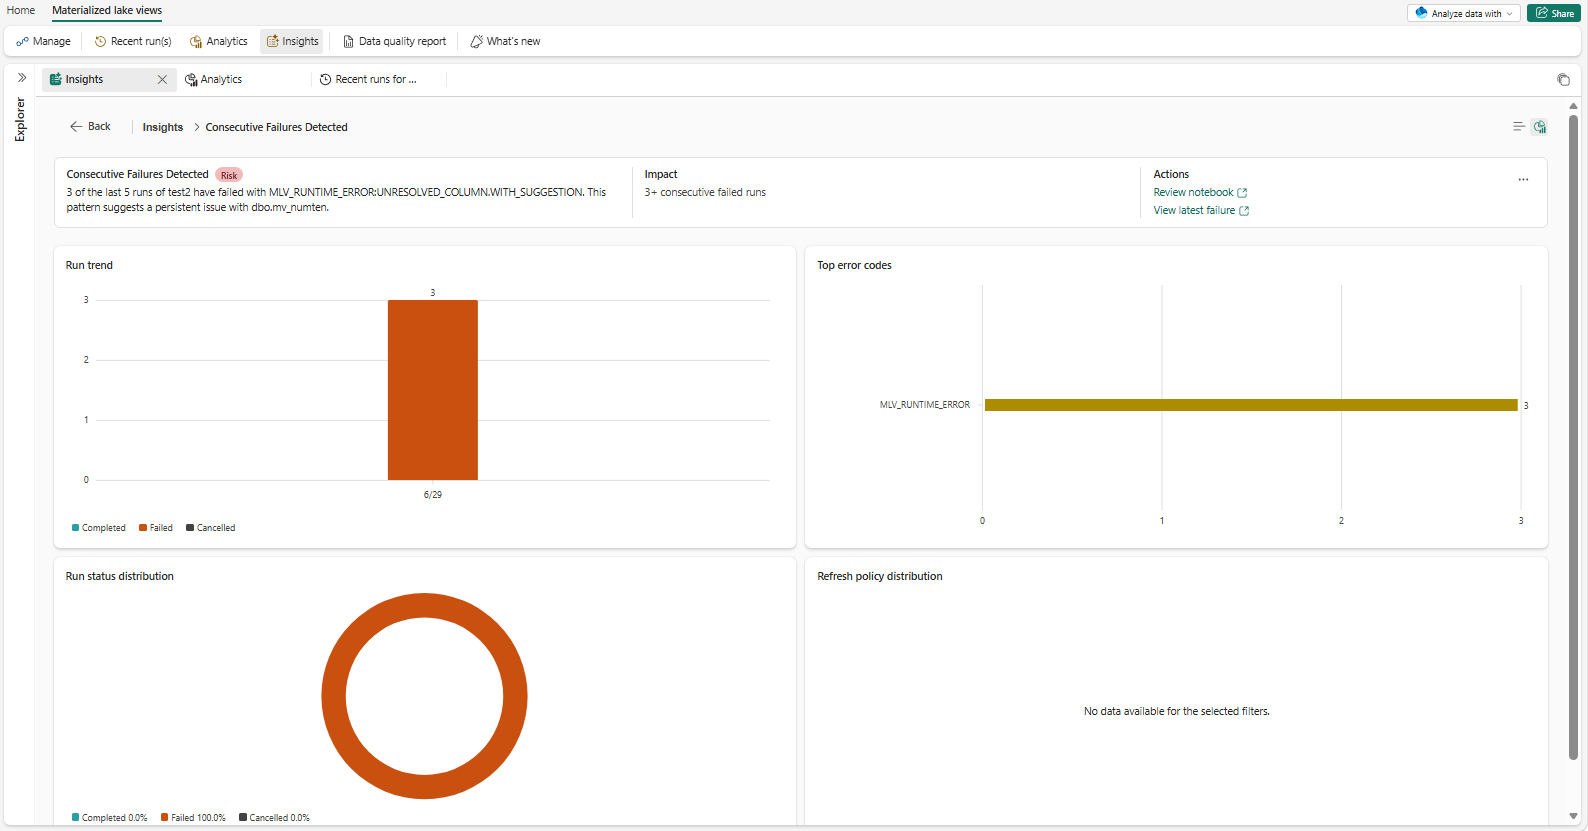Open Recent run(s) from toolbar
The width and height of the screenshot is (1588, 831).
tap(133, 42)
